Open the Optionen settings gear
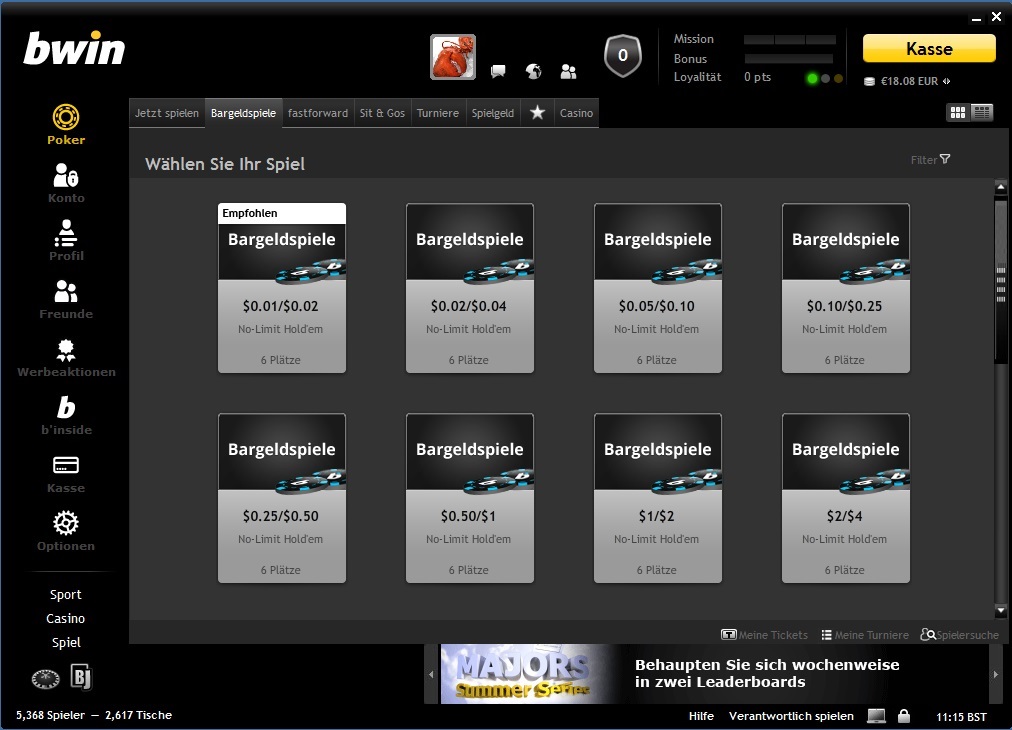 pyautogui.click(x=66, y=532)
